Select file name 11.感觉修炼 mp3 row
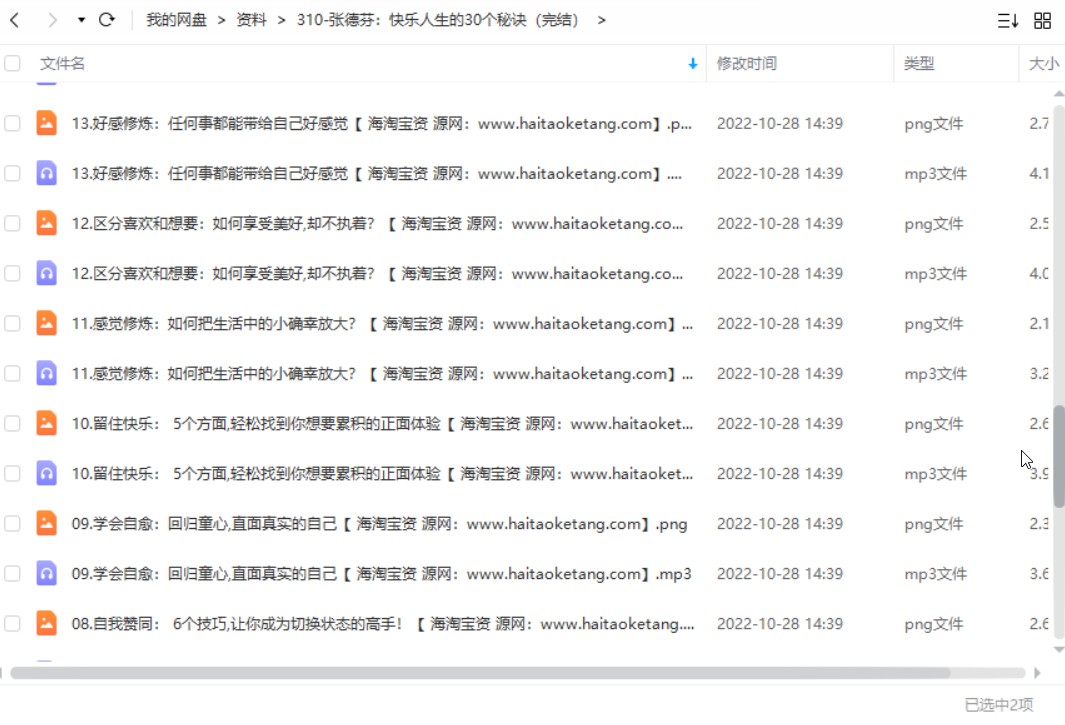The width and height of the screenshot is (1065, 725). click(x=382, y=374)
